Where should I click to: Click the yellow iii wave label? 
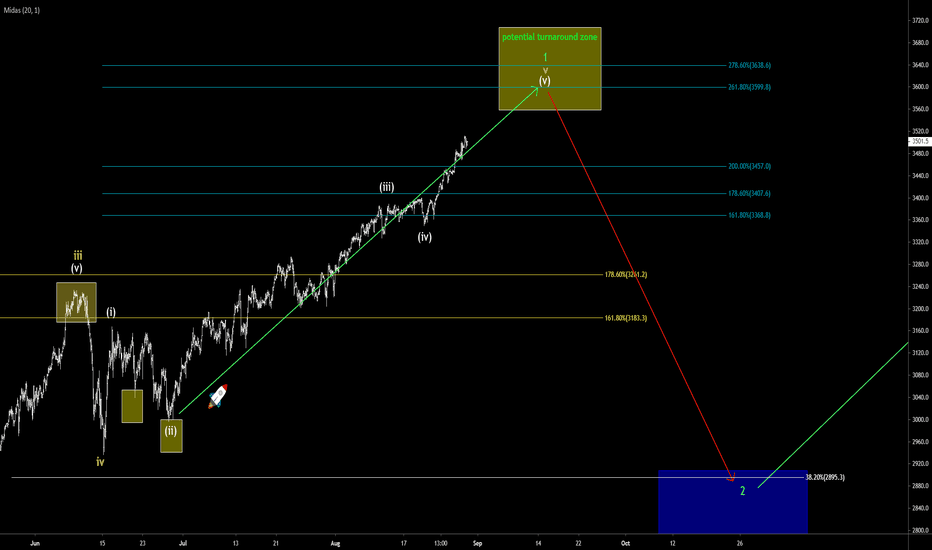click(x=78, y=256)
